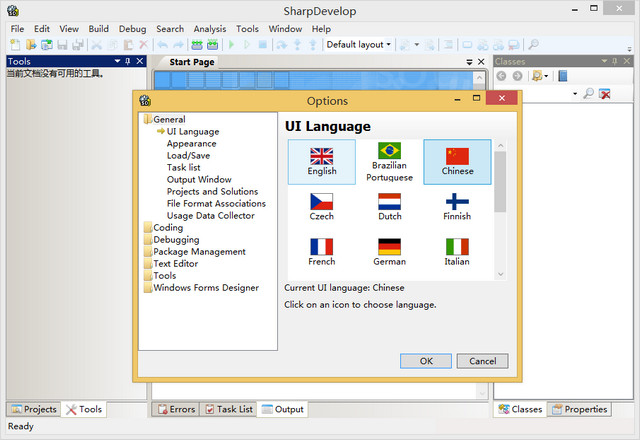Click the Save All toolbar icon

click(x=78, y=44)
